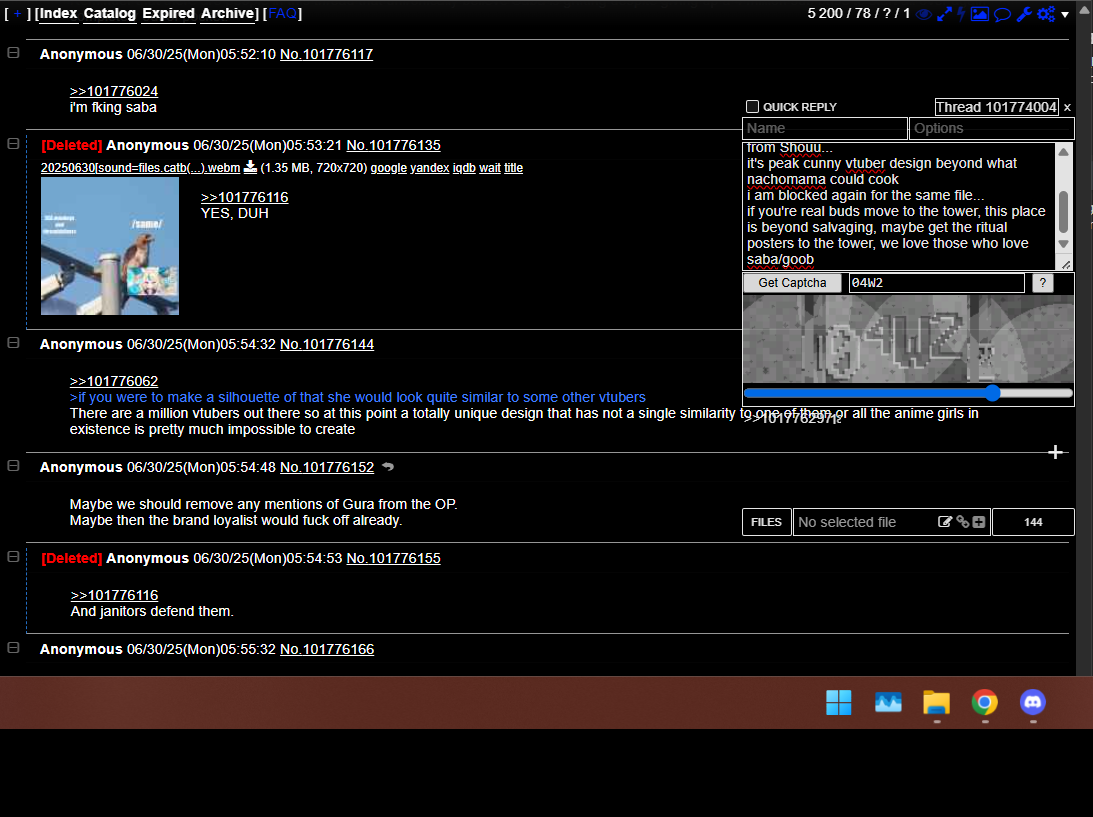Screen dimensions: 1093x817
Task: Follow quote link >>101776116 in YES, DUH post
Action: 245,197
